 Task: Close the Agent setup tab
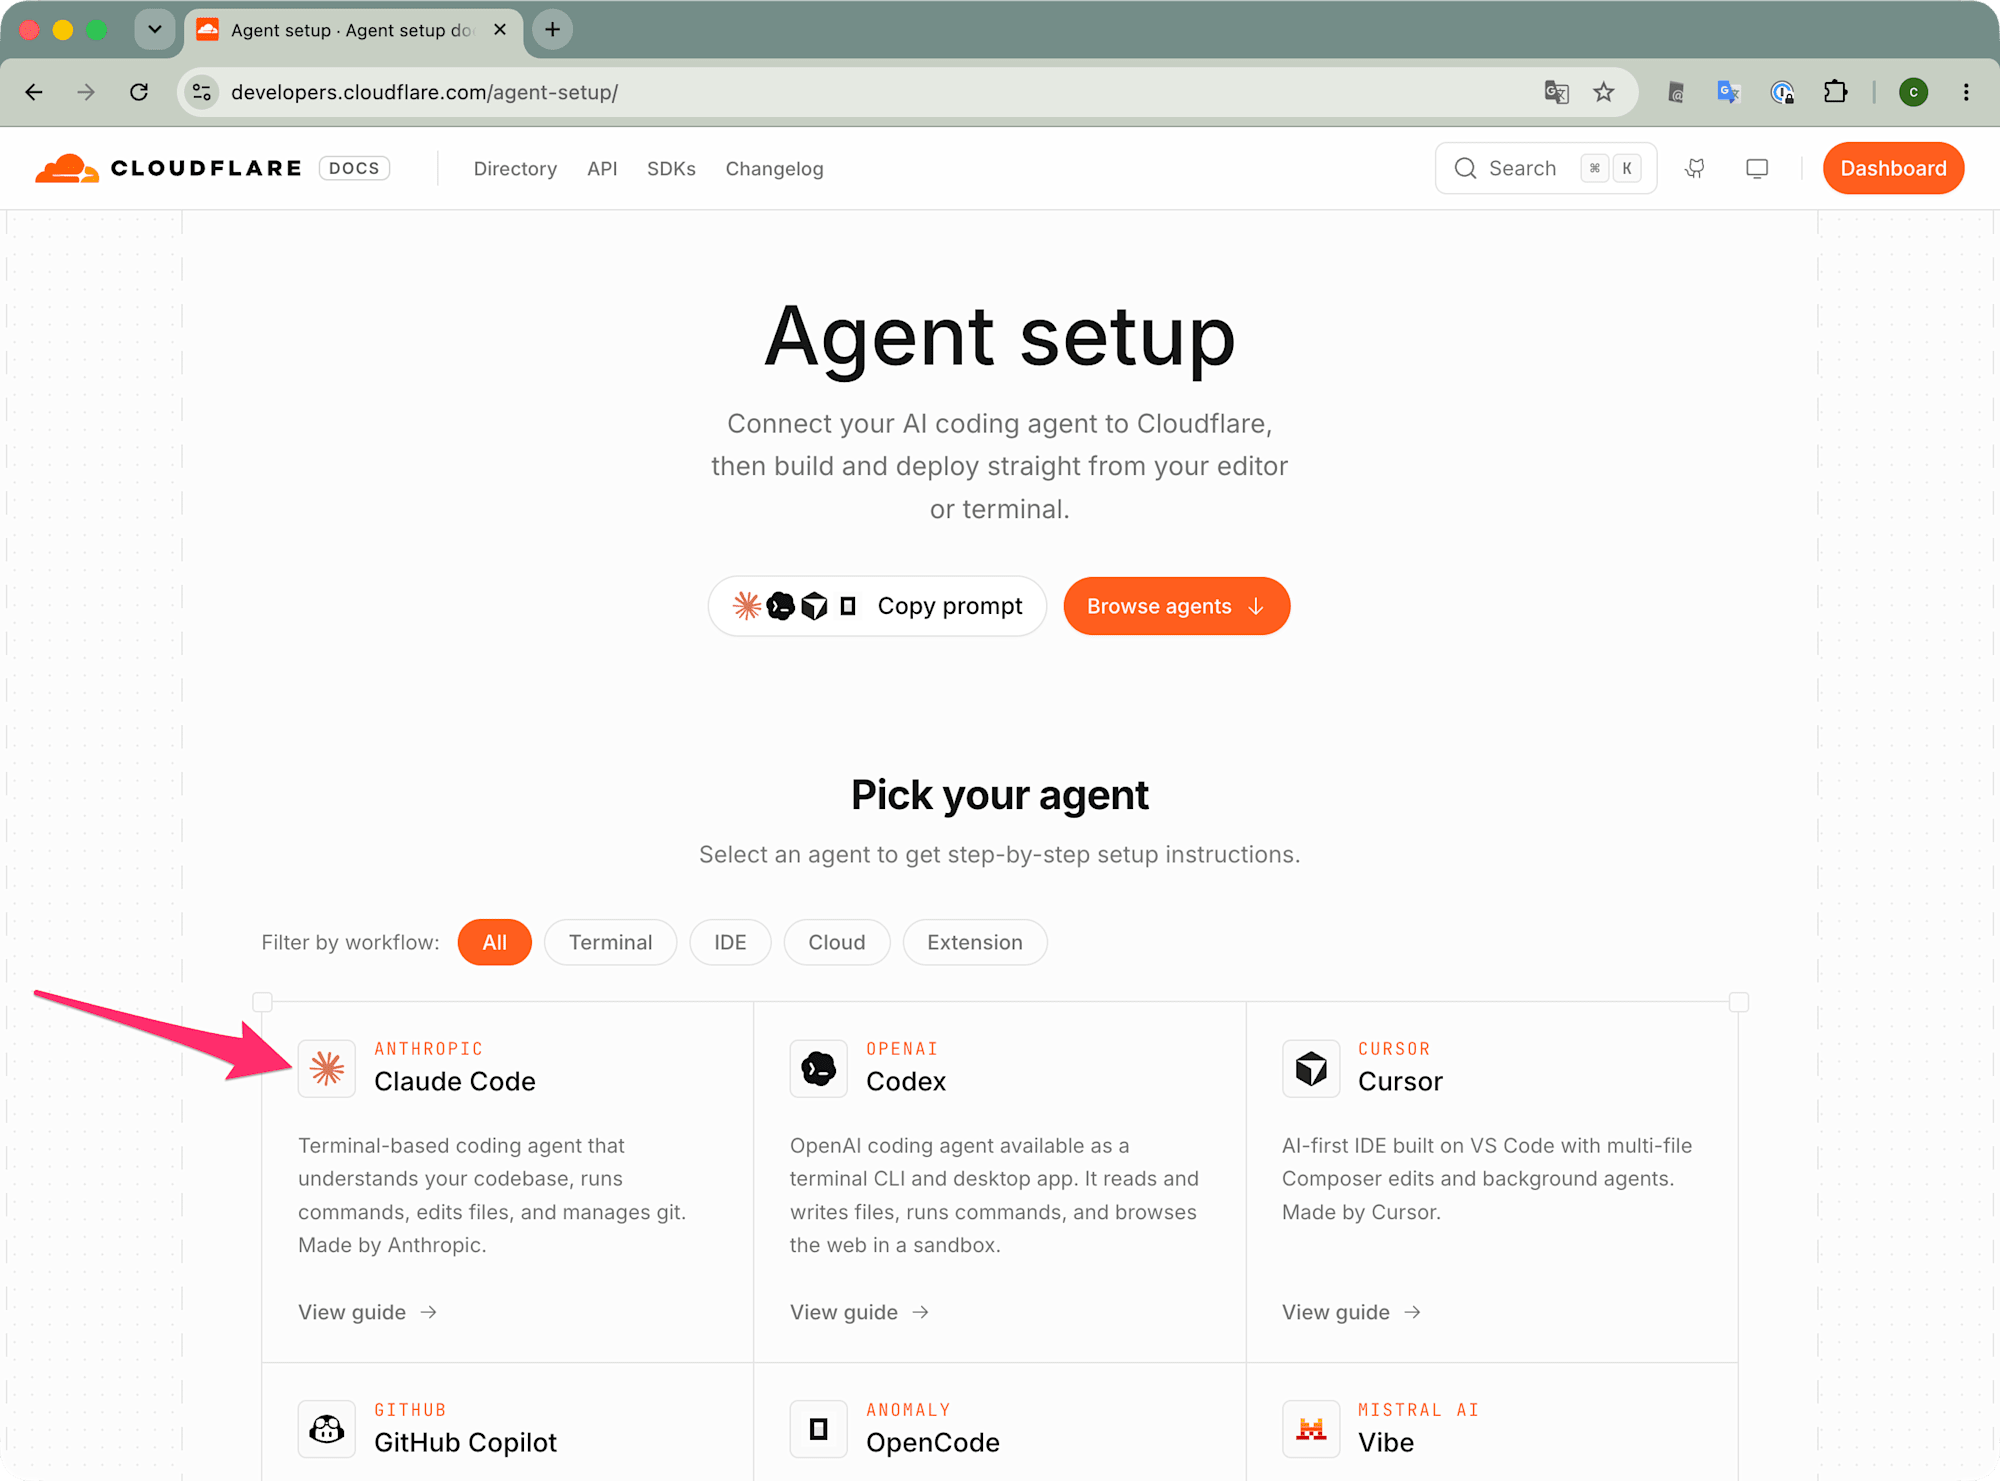point(500,29)
